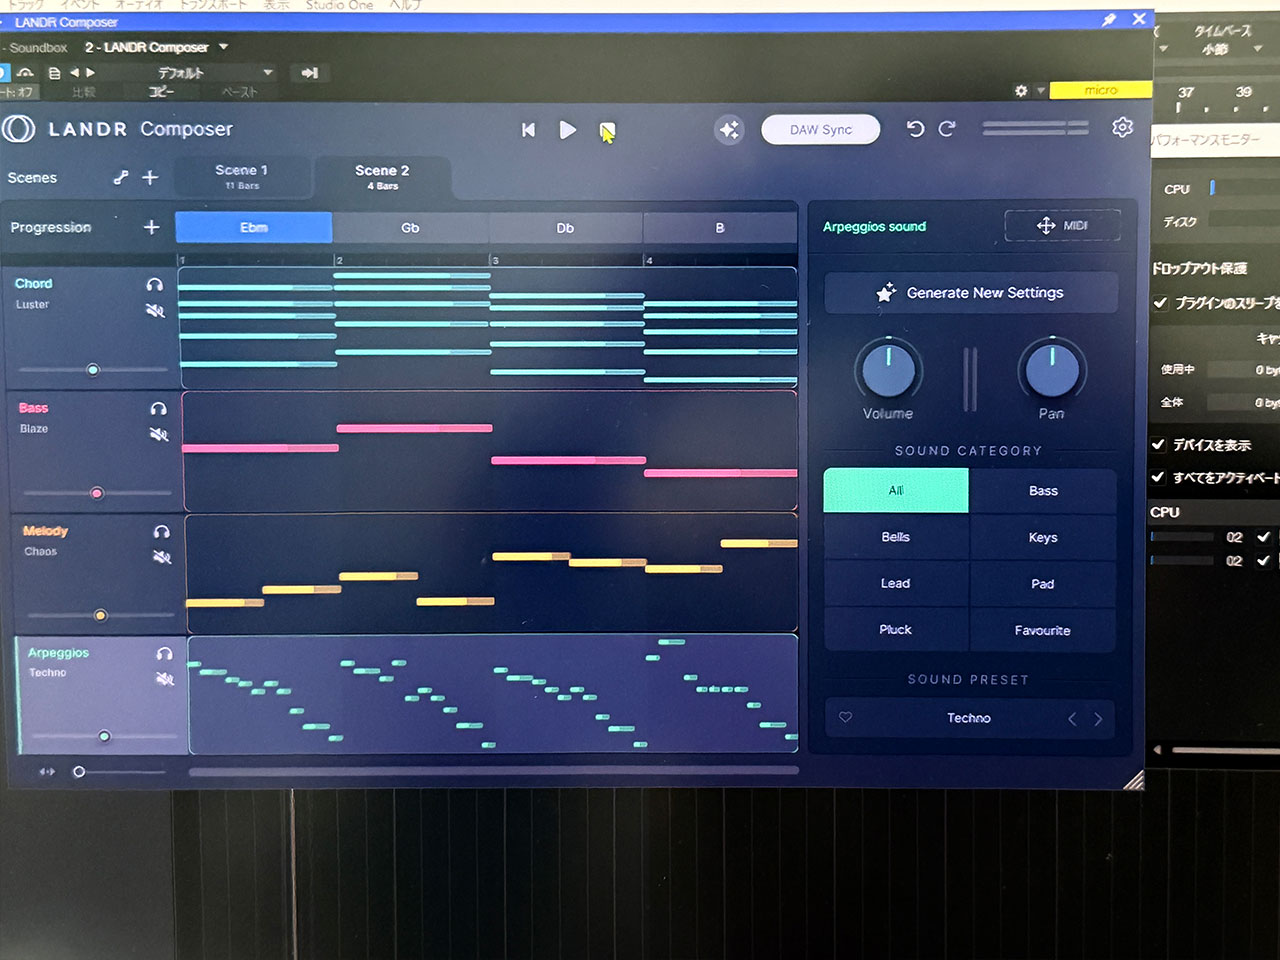Mute the Melody track
1280x960 pixels.
click(161, 557)
